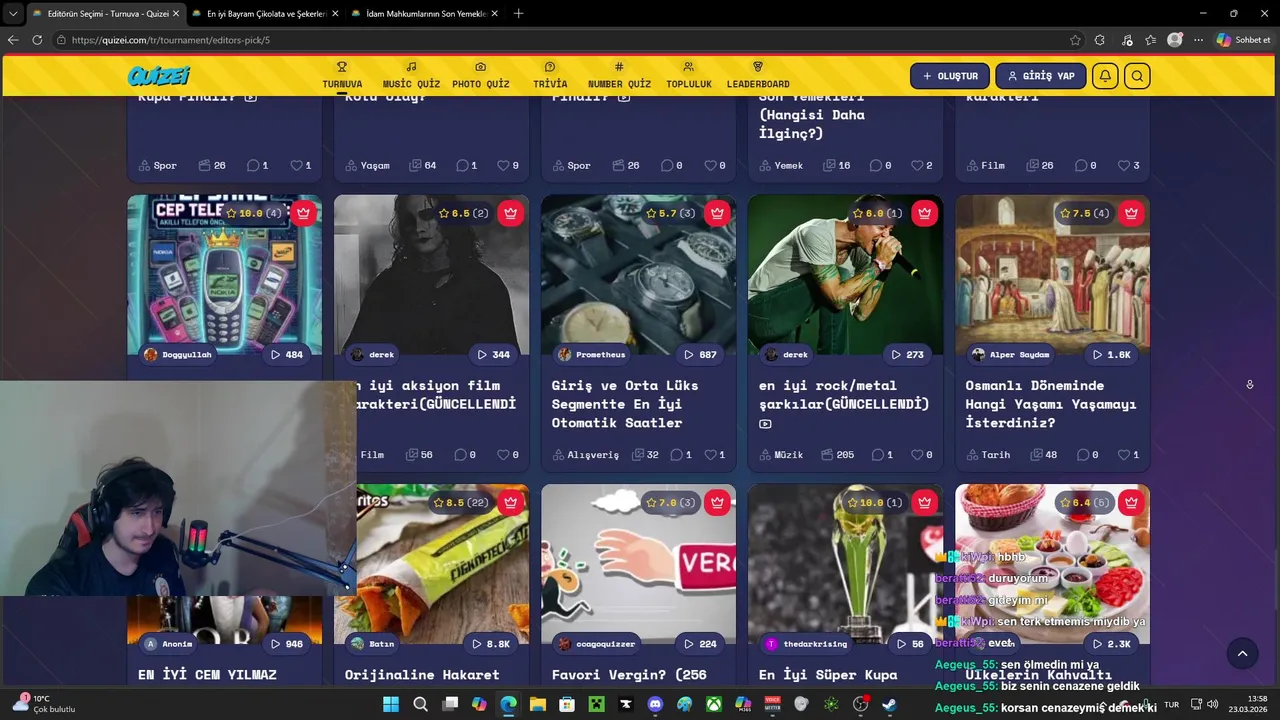1280x720 pixels.
Task: Open the EN İYİ CEM YILMAZ tournament
Action: tap(207, 675)
